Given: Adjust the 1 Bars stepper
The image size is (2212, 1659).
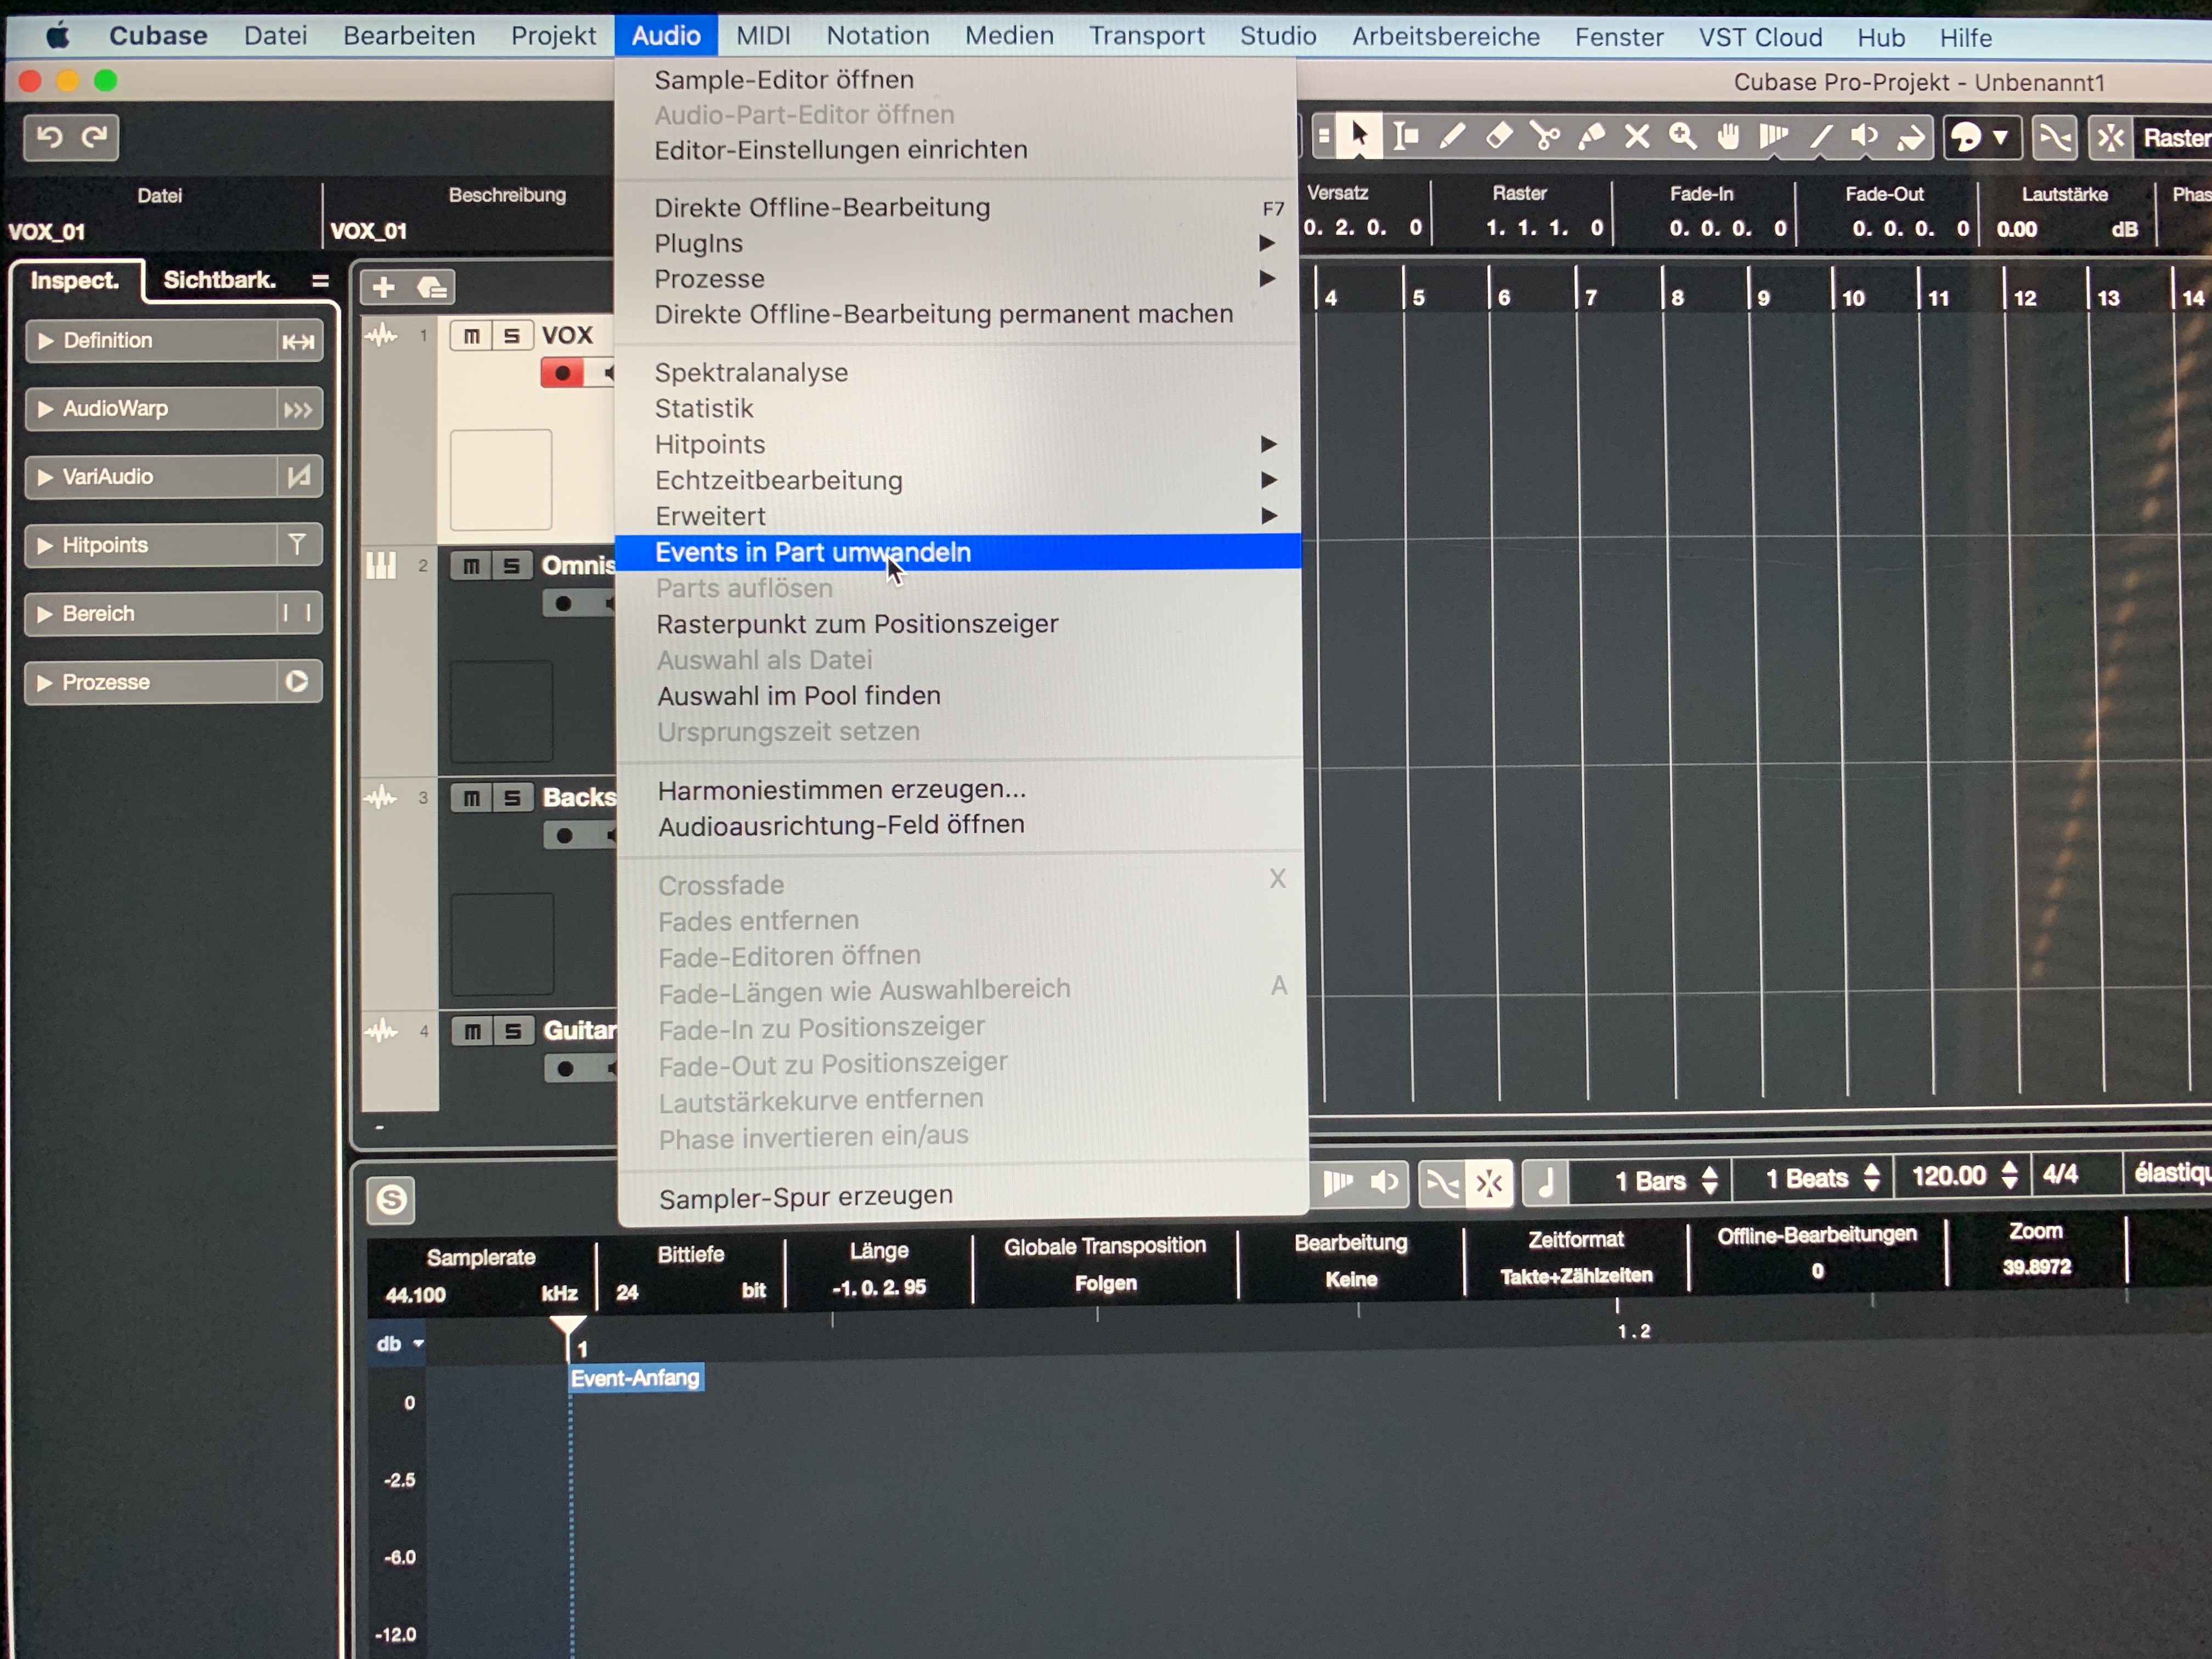Looking at the screenshot, I should [1709, 1180].
